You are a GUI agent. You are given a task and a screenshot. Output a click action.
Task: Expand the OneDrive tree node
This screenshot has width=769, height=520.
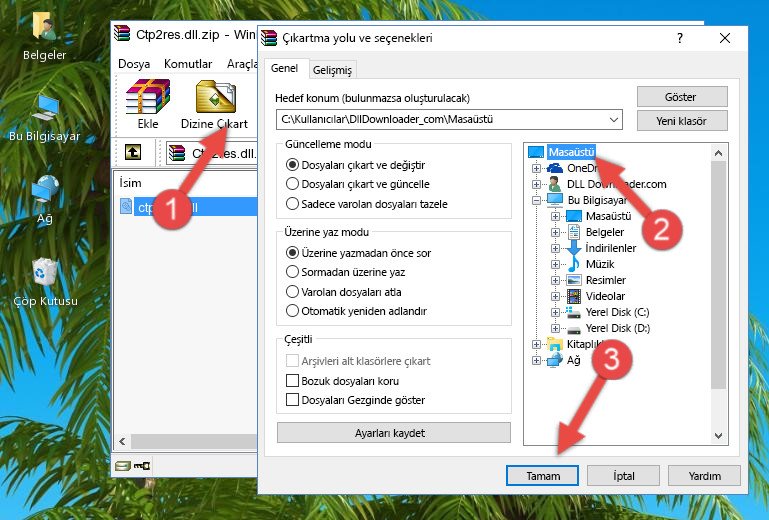pyautogui.click(x=536, y=168)
